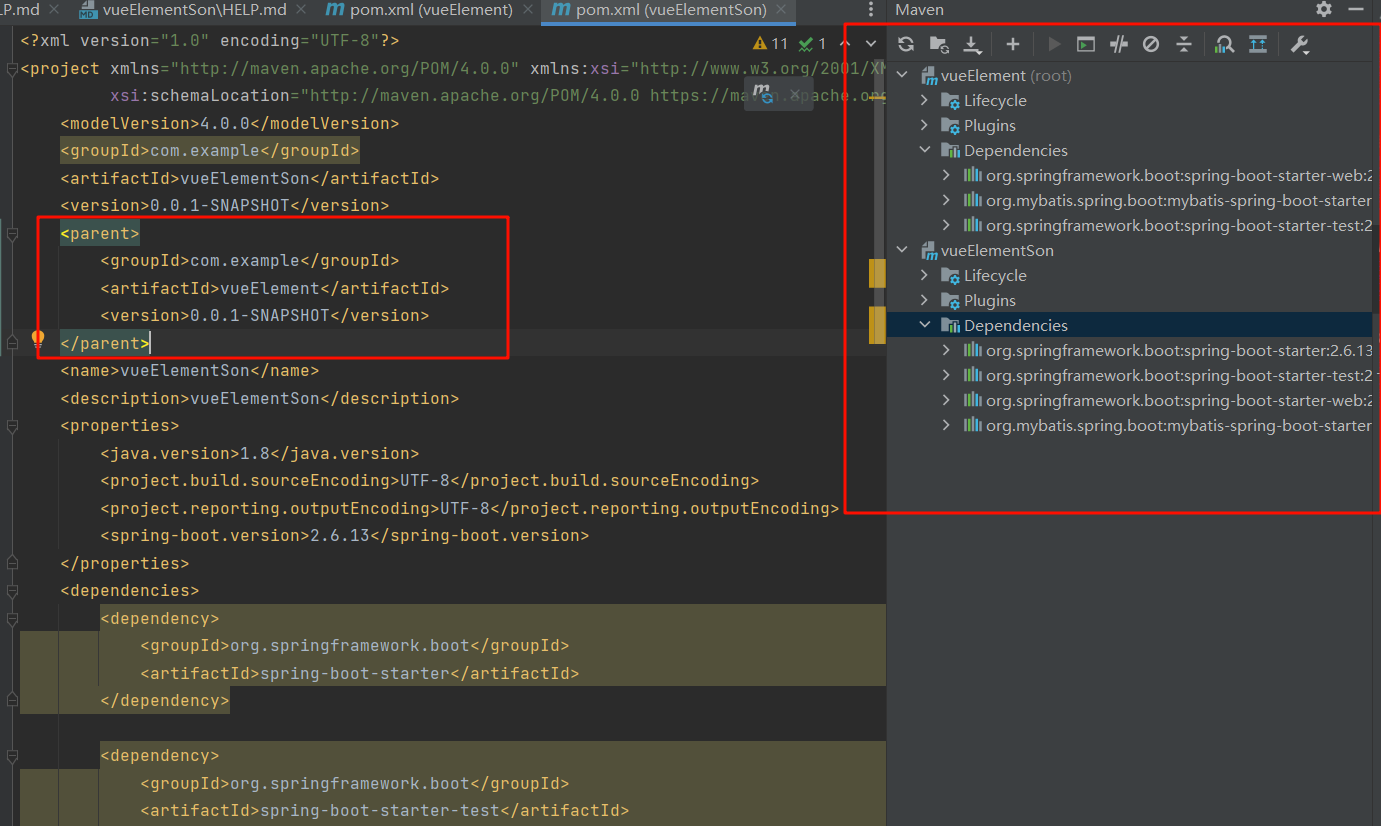Go to next highlighted error arrow
Viewport: 1381px width, 826px height.
coord(871,43)
